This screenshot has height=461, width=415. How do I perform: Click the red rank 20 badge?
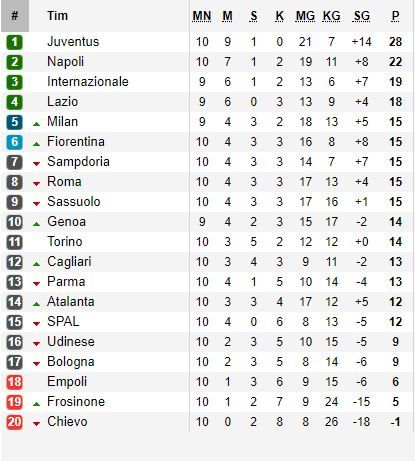pos(14,422)
